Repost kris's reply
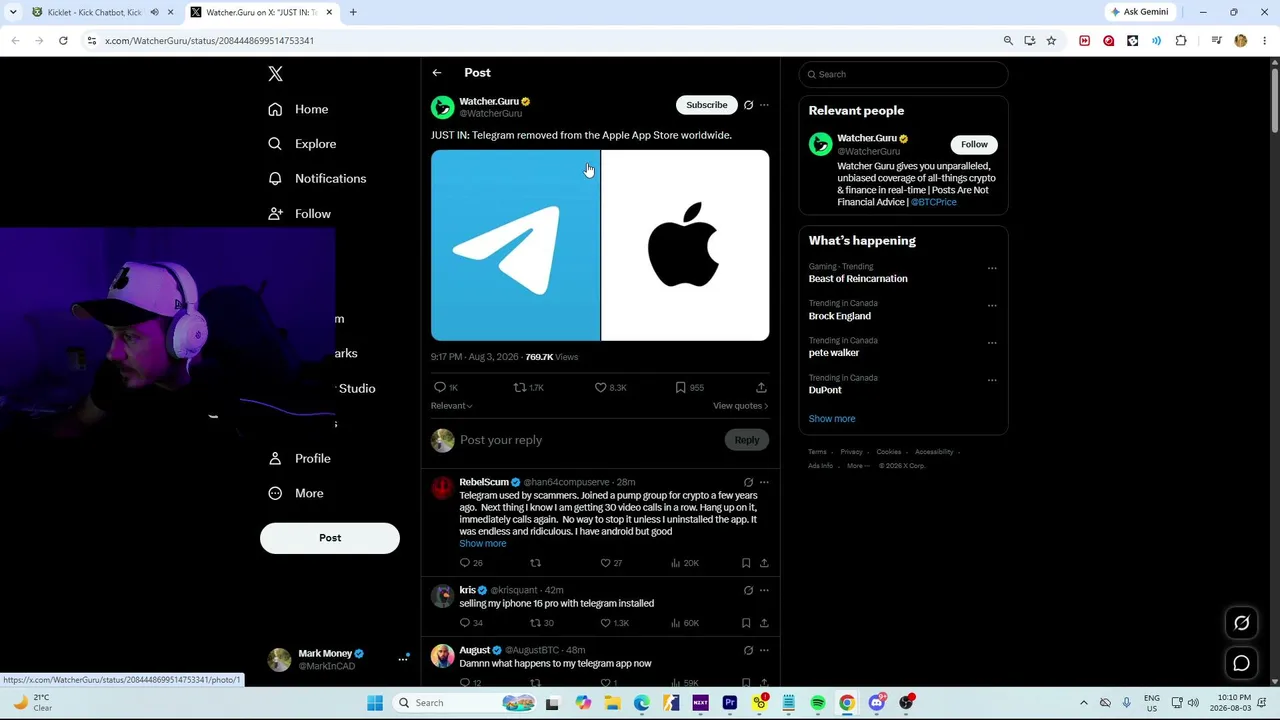 541,623
